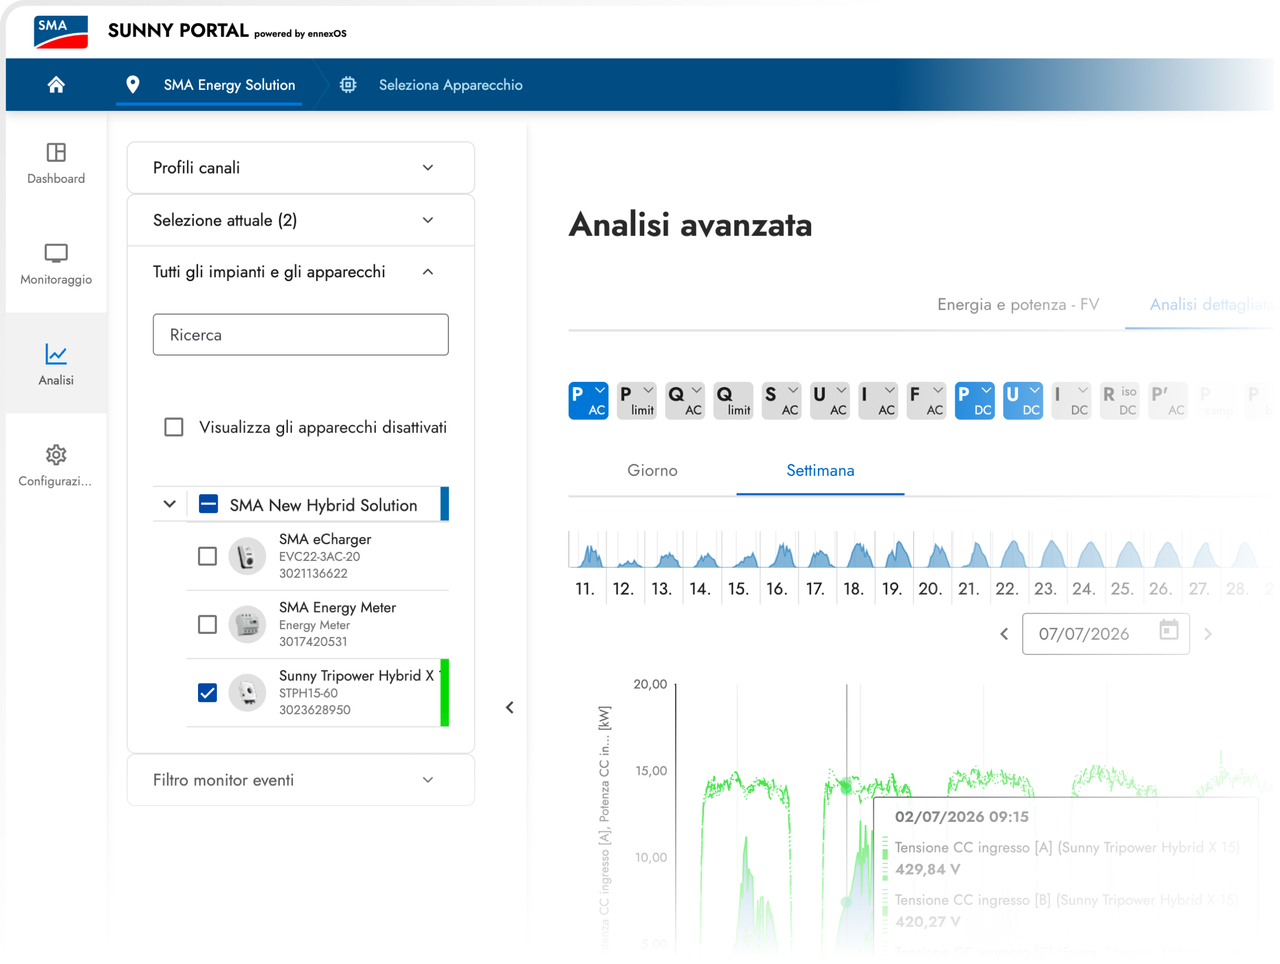
Task: Toggle the U DC channel chip
Action: 1023,400
